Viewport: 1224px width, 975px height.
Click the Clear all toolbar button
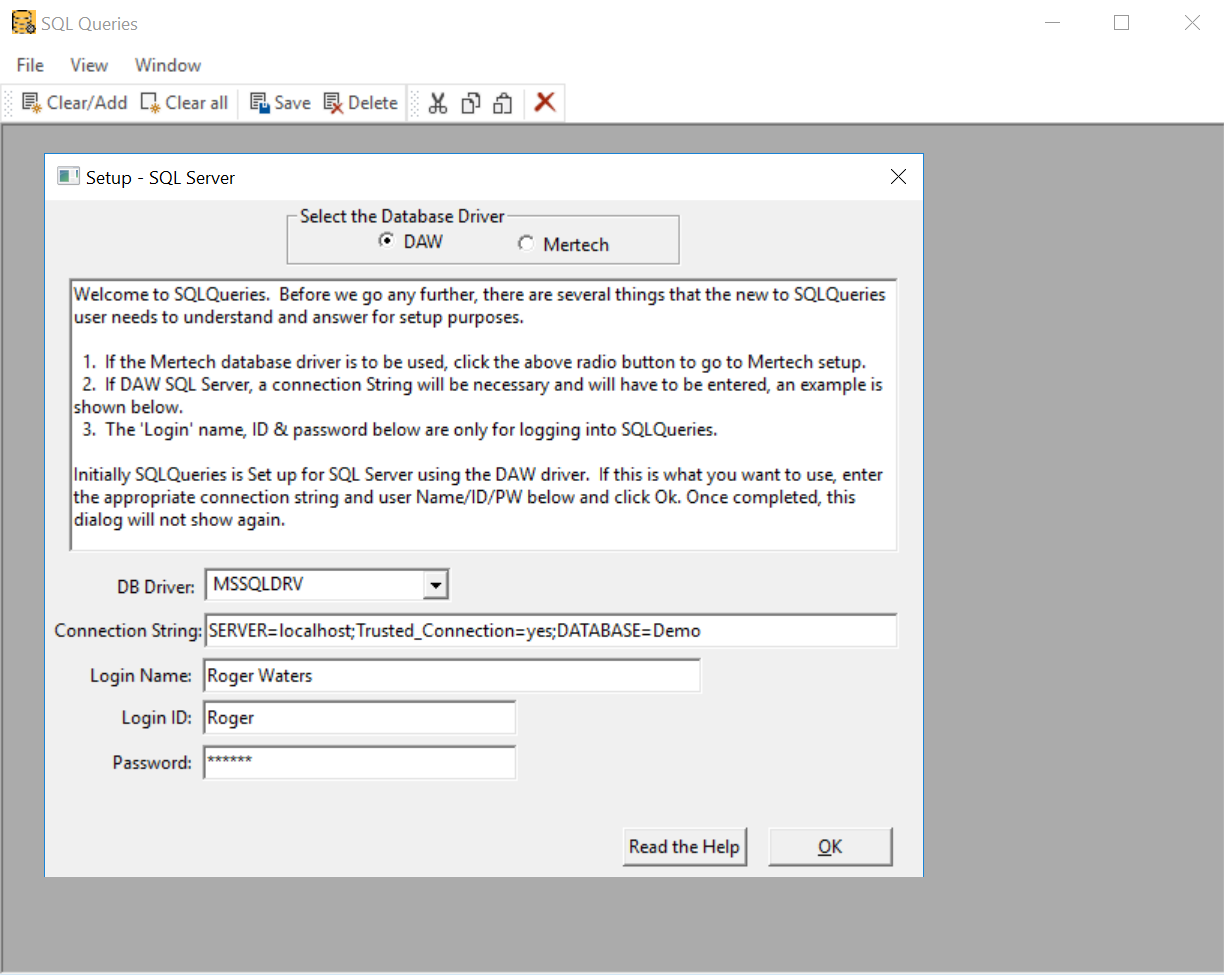click(184, 103)
